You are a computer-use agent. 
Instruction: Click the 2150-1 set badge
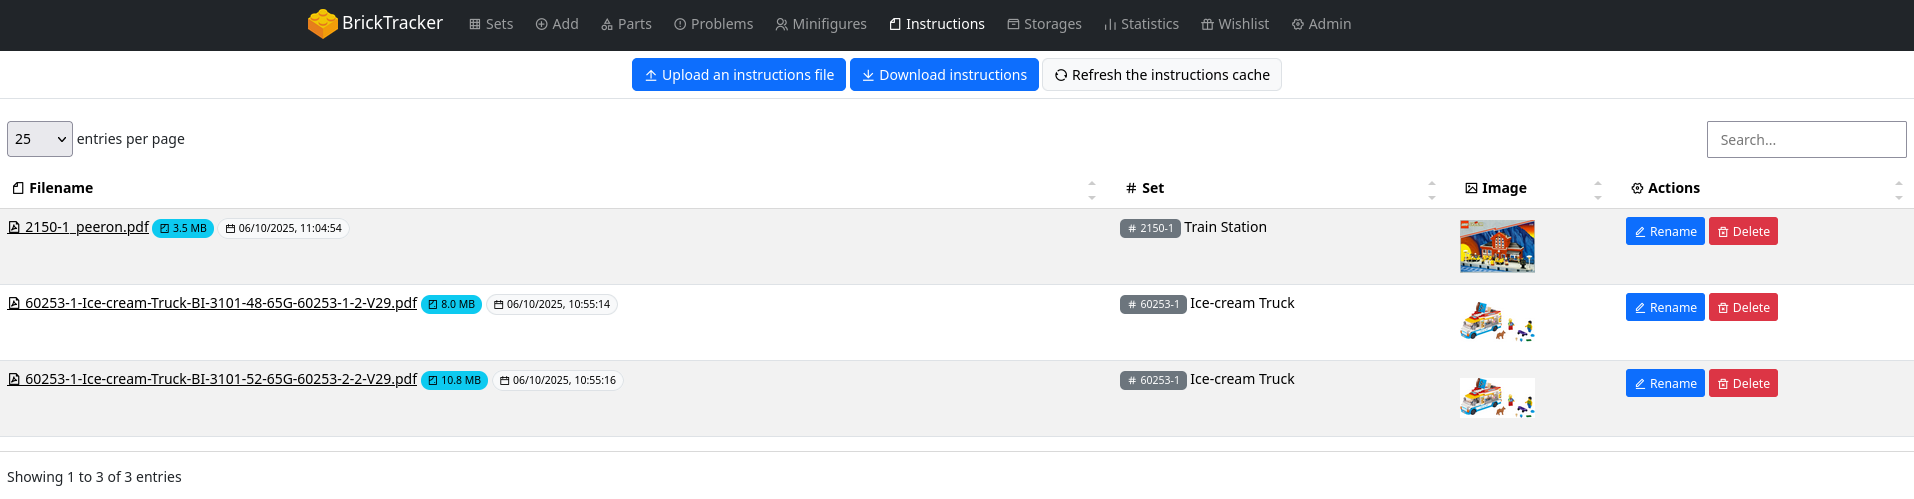1150,228
